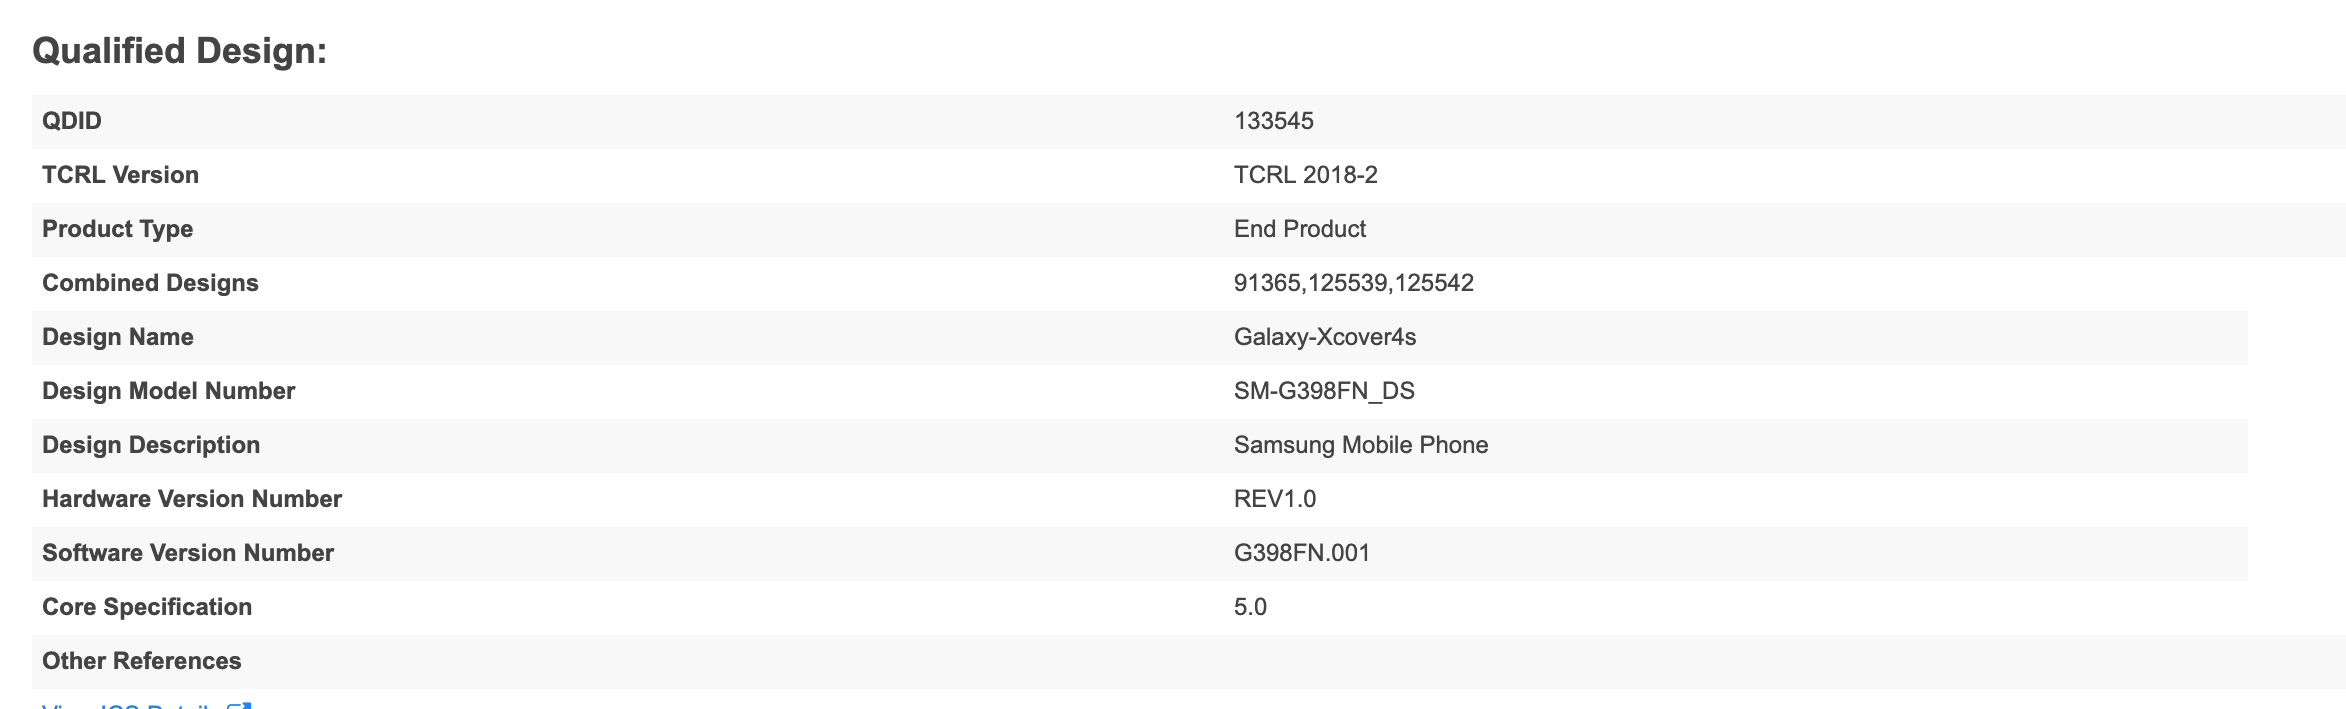Click the Product Type label
This screenshot has width=2346, height=709.
coord(117,229)
